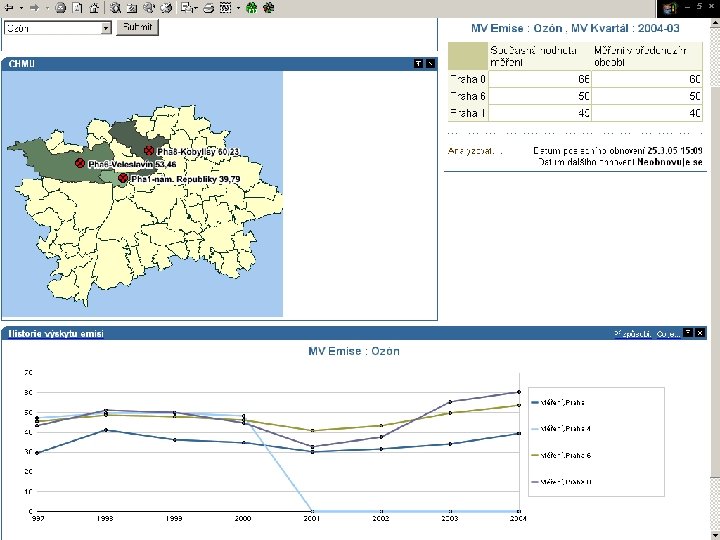Screen dimensions: 720x540
Task: Go to the Home page icon
Action: [94, 8]
